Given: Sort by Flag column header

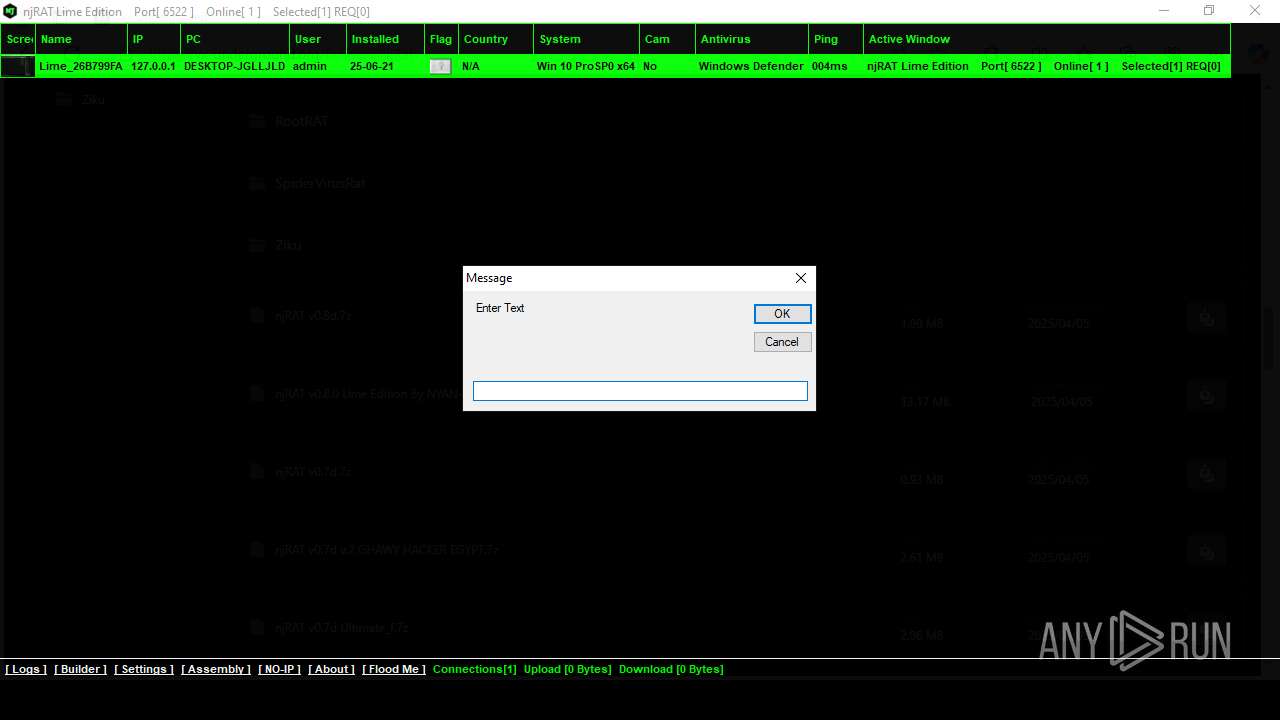Looking at the screenshot, I should 441,39.
